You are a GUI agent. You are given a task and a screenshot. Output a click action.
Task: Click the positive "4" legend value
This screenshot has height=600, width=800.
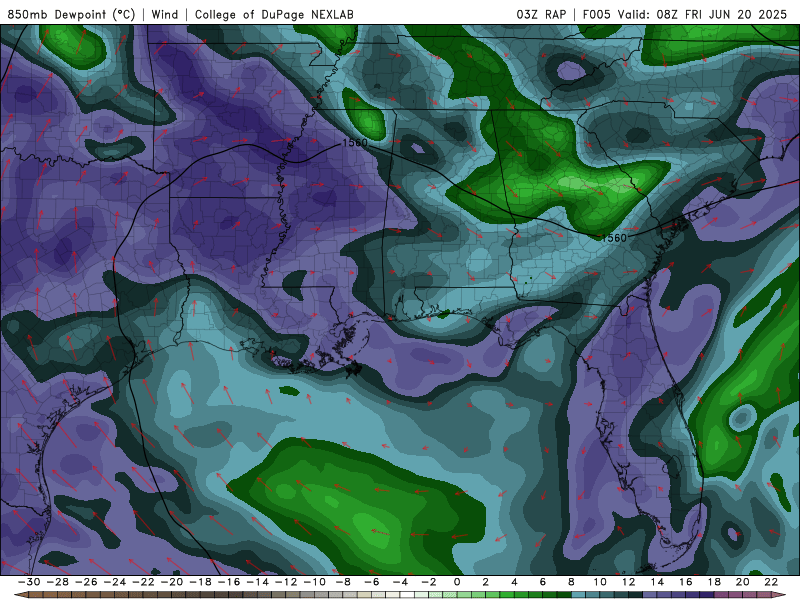coord(514,582)
